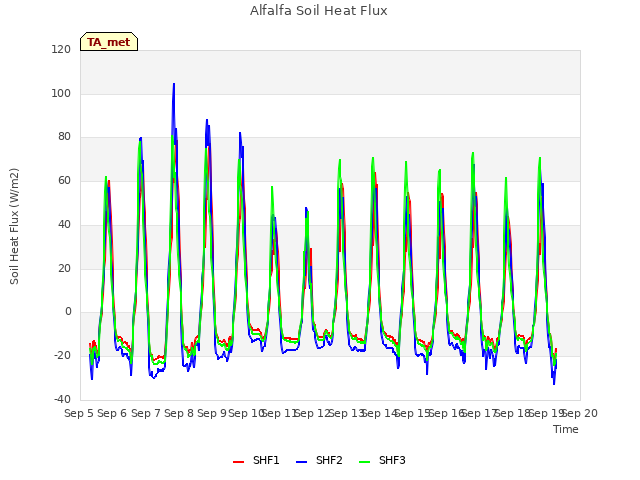Click the Soil Heat Flux (W/m2) axis title
Screen dimensions: 640x480
[x=14, y=226]
